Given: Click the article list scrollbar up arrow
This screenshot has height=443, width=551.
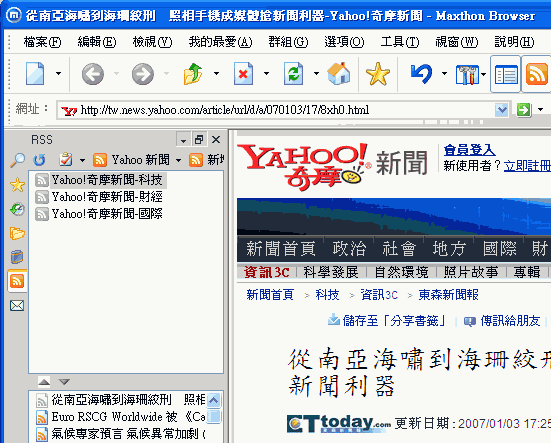Looking at the screenshot, I should click(x=214, y=400).
